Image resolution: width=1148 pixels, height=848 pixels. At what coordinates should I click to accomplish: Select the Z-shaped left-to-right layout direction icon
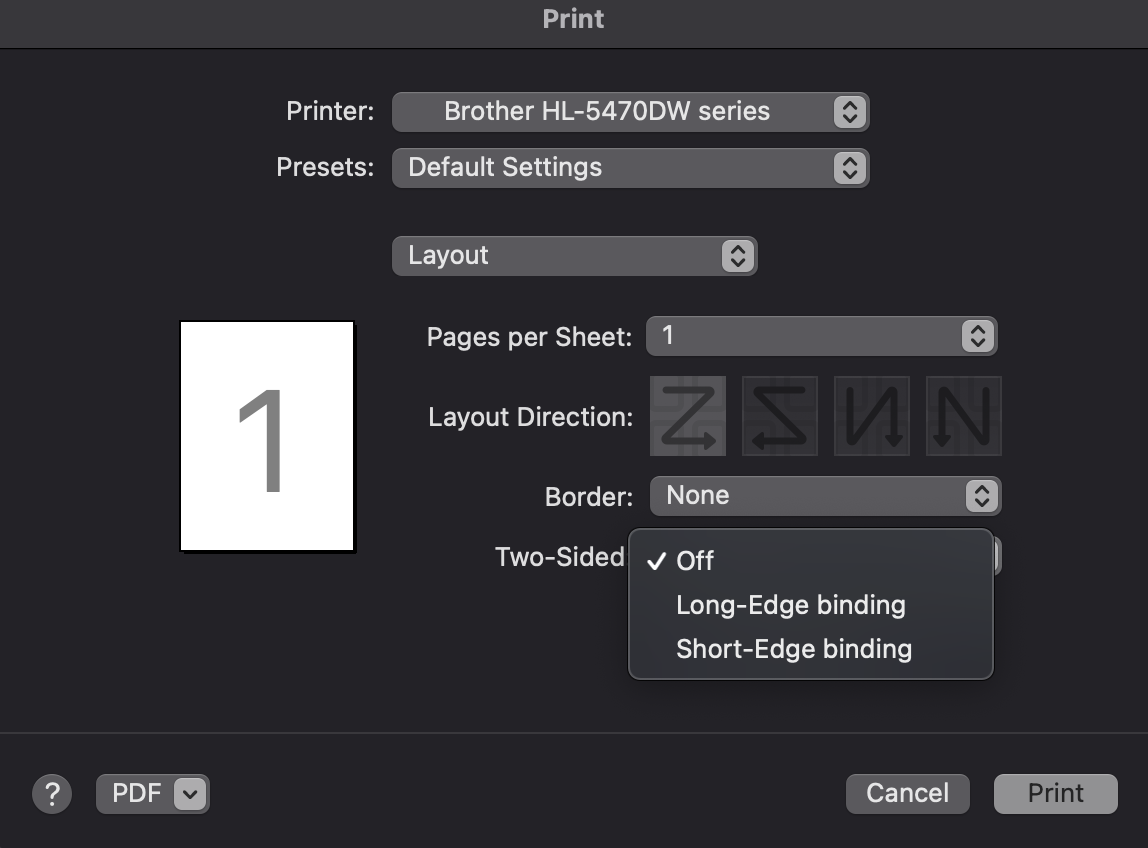[688, 416]
